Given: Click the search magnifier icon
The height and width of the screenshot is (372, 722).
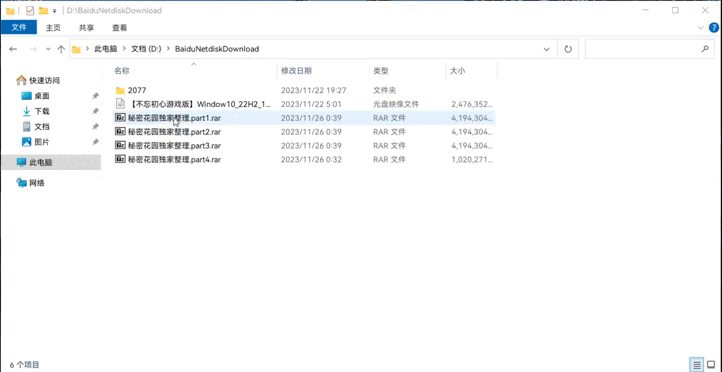Looking at the screenshot, I should [x=705, y=49].
